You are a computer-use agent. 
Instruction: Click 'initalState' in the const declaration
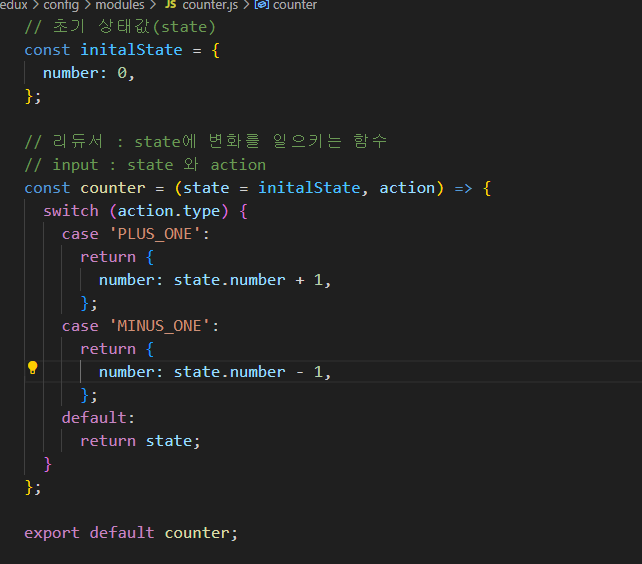(131, 50)
